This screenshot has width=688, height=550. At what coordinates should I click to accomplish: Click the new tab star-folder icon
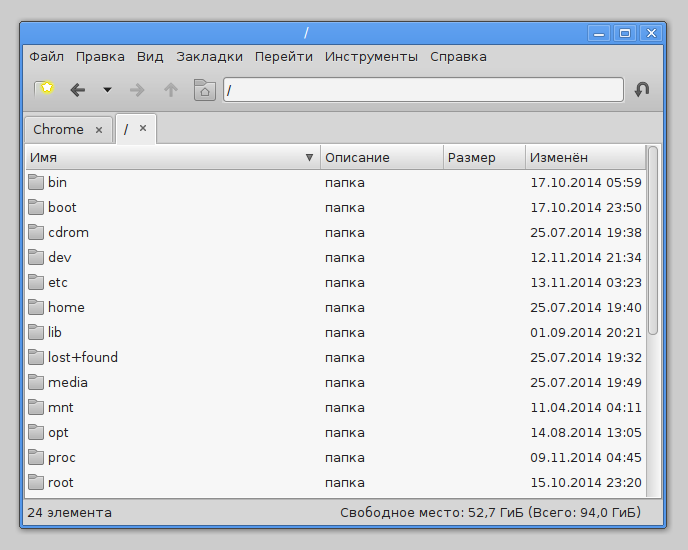coord(44,90)
